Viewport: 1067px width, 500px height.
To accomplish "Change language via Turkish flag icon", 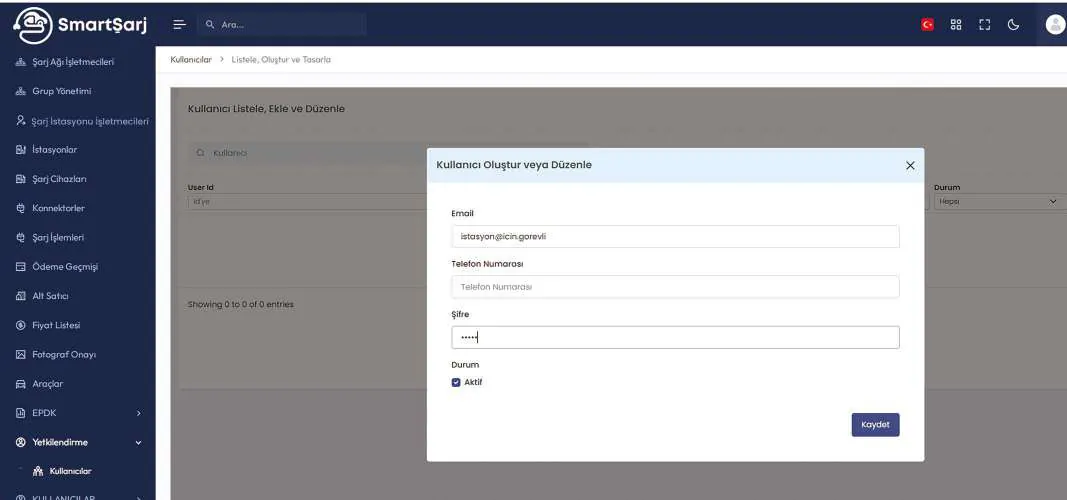I will pyautogui.click(x=927, y=24).
